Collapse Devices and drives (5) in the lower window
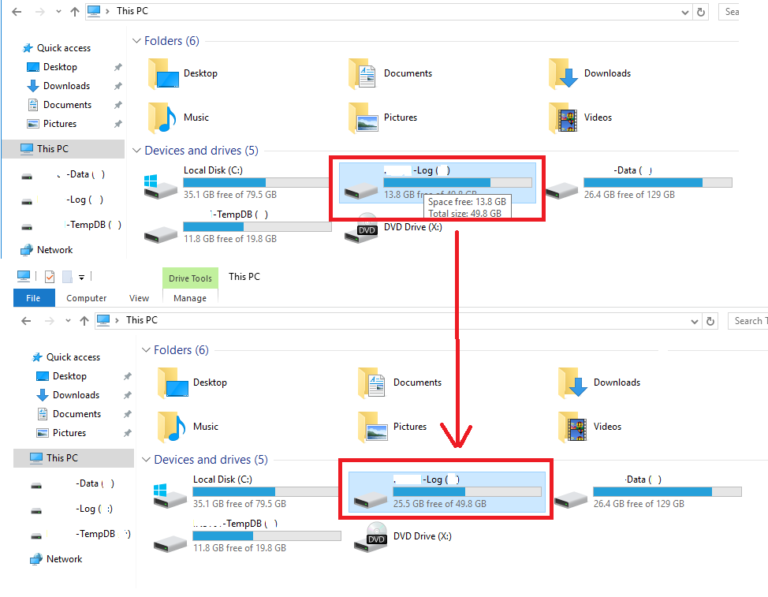Screen dimensions: 768x597 point(146,460)
